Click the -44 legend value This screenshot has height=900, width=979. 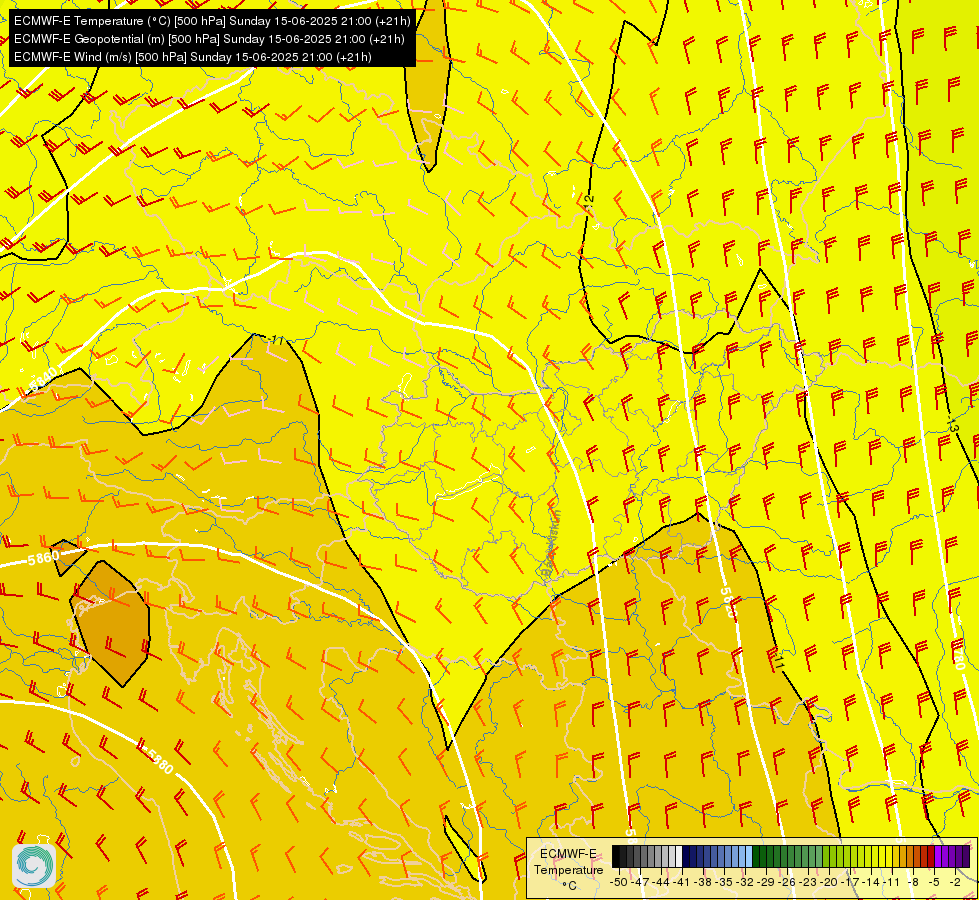point(661,882)
